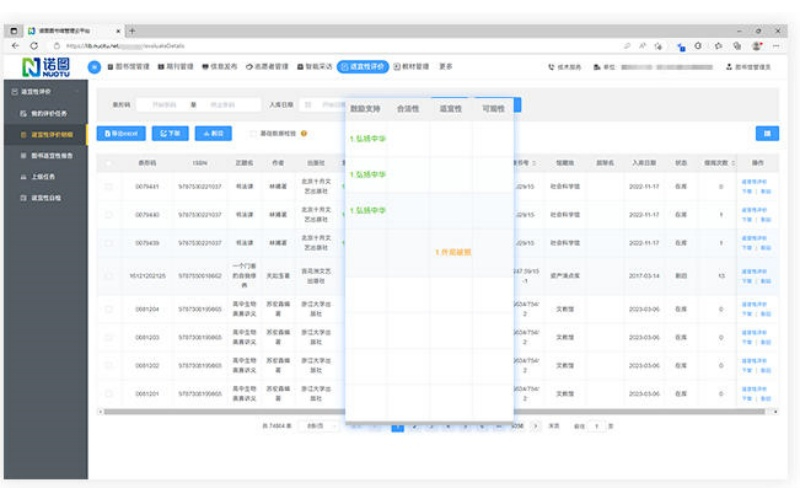Open the 期刊管理 top menu

[x=176, y=67]
